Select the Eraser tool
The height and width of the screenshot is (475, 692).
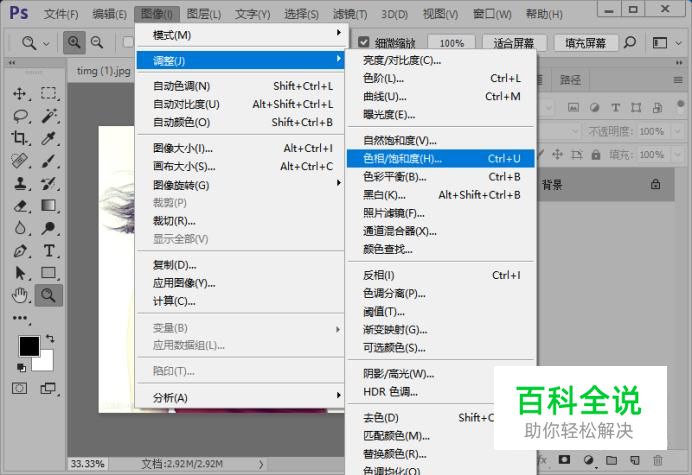pos(20,206)
